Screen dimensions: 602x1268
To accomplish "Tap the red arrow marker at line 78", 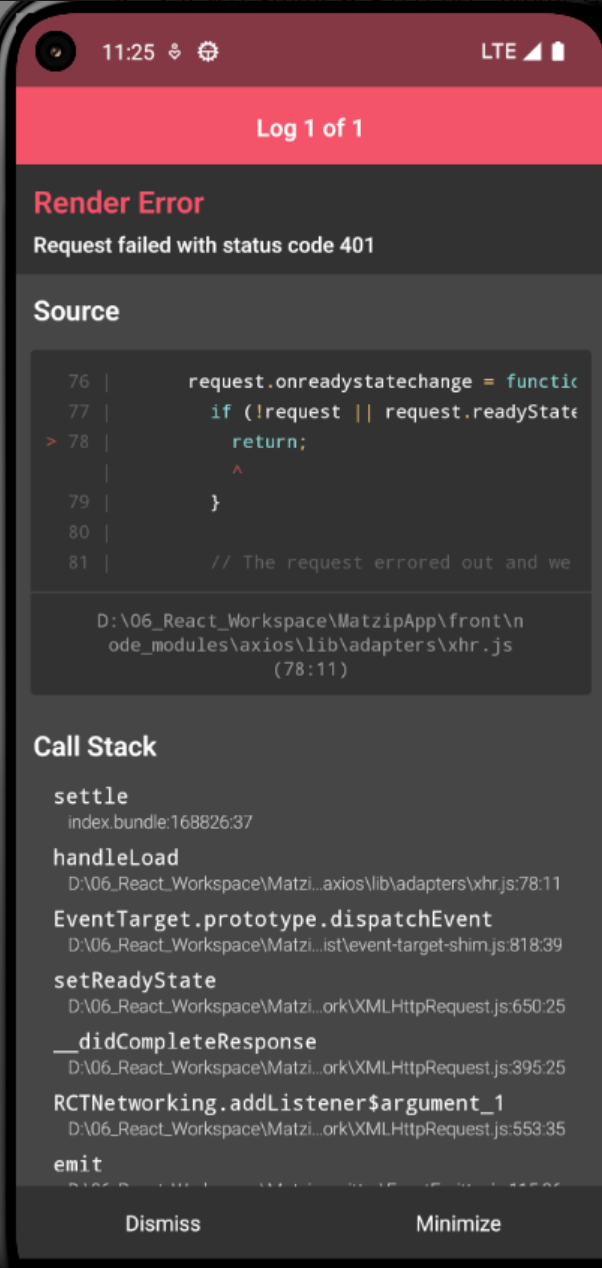I will (x=51, y=441).
